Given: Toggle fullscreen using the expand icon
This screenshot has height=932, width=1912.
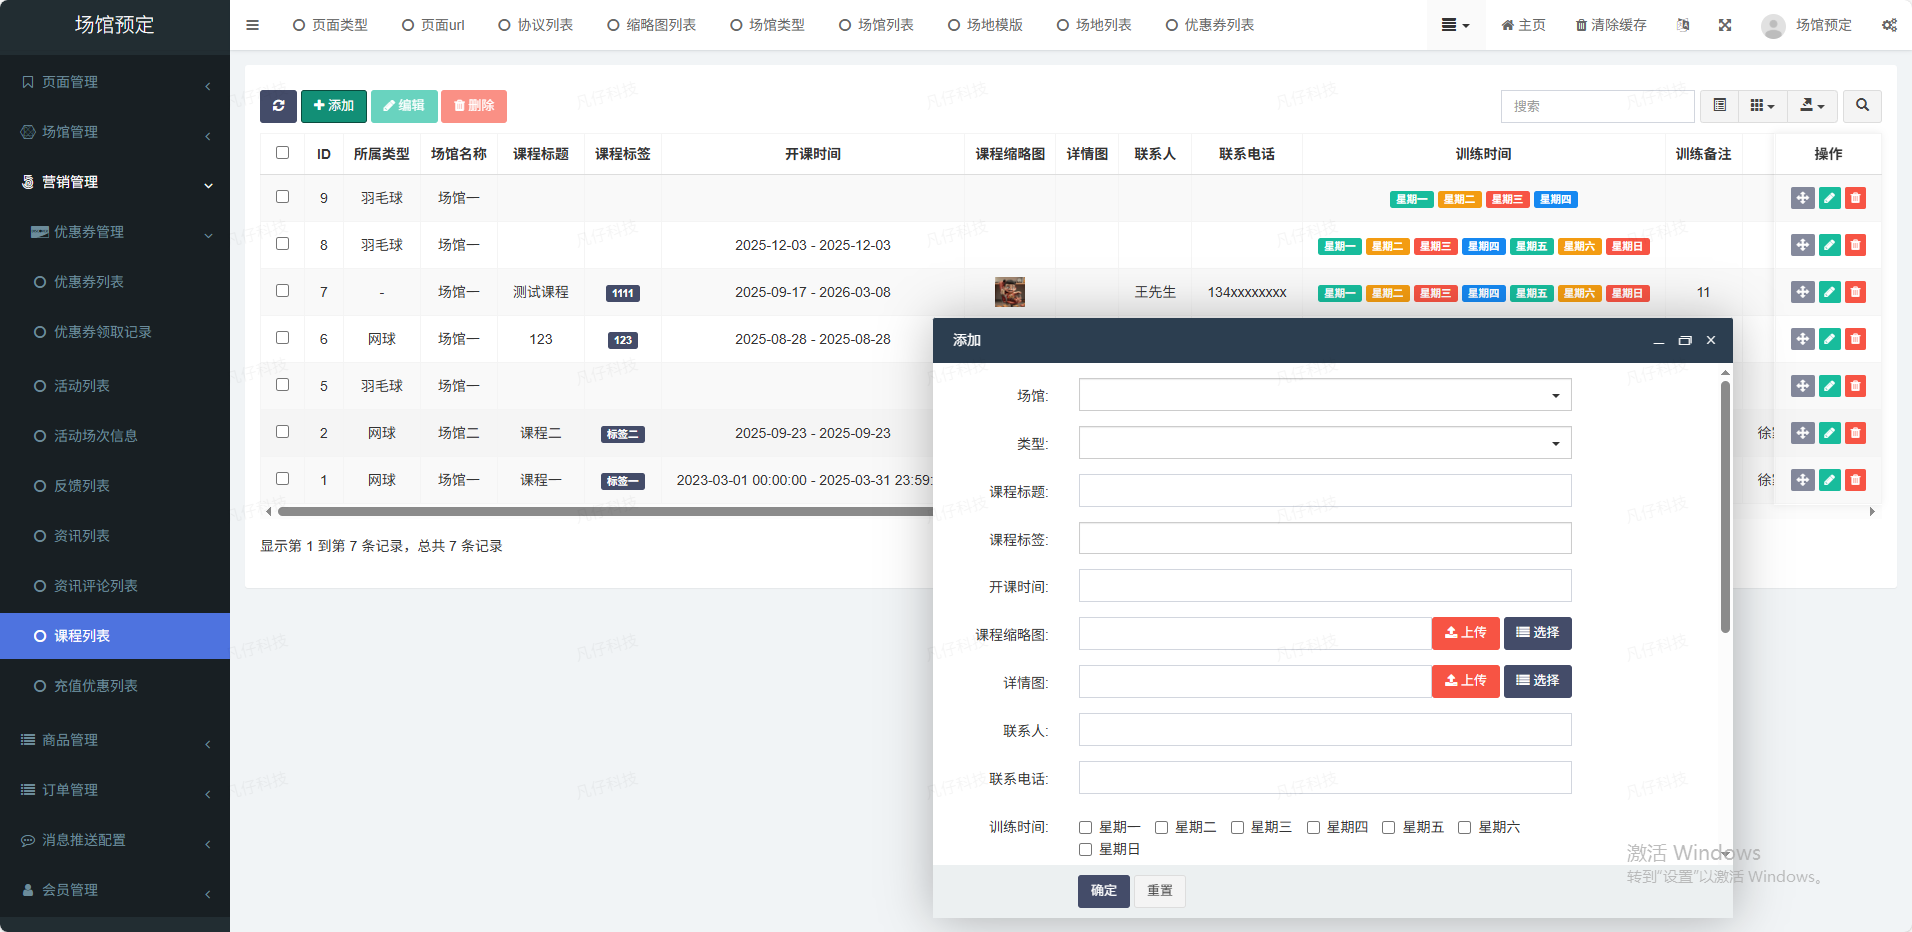Looking at the screenshot, I should (1725, 25).
